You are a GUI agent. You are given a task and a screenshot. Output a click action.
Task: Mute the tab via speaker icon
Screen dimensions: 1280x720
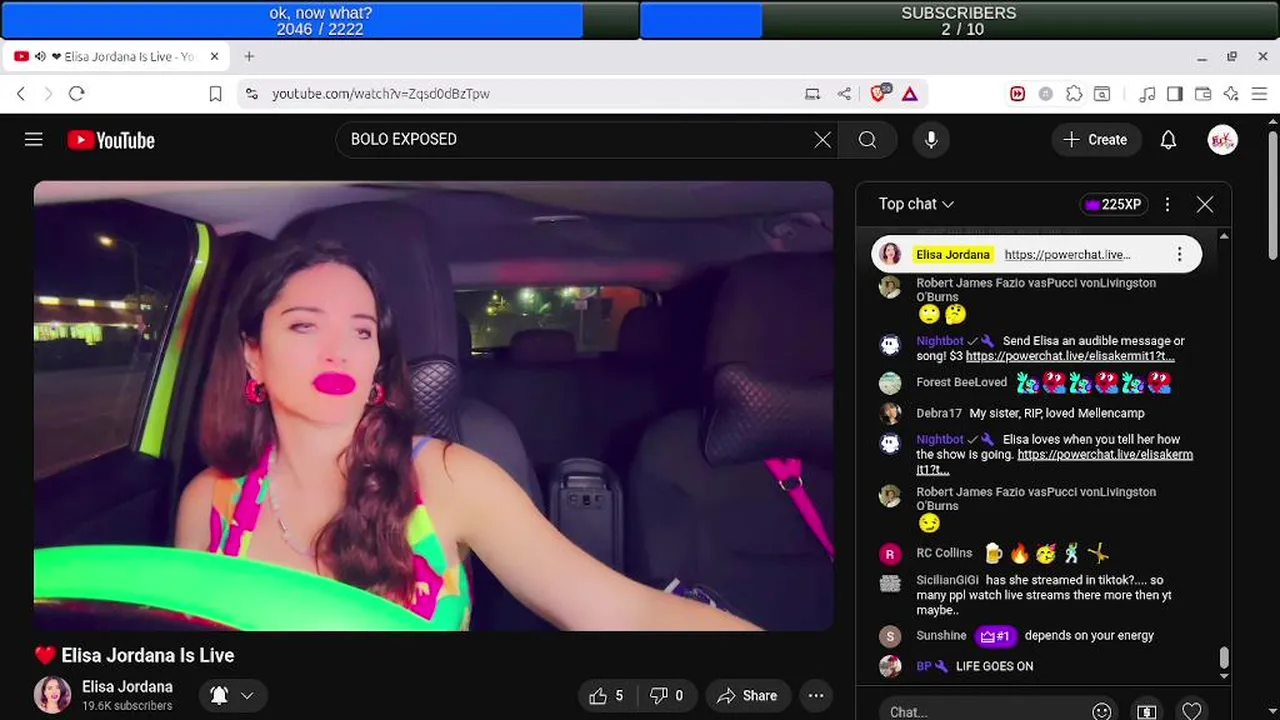(x=40, y=57)
